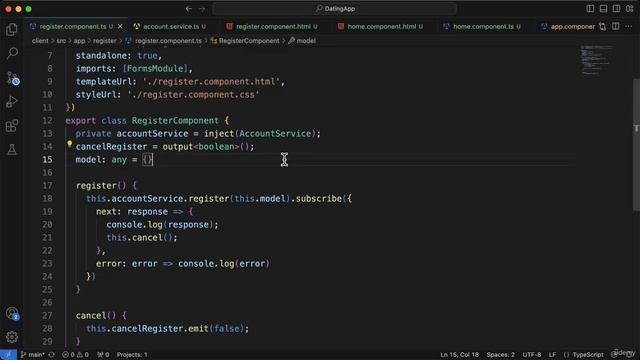This screenshot has height=360, width=640.
Task: Change the UTF-8 encoding
Action: pos(532,355)
